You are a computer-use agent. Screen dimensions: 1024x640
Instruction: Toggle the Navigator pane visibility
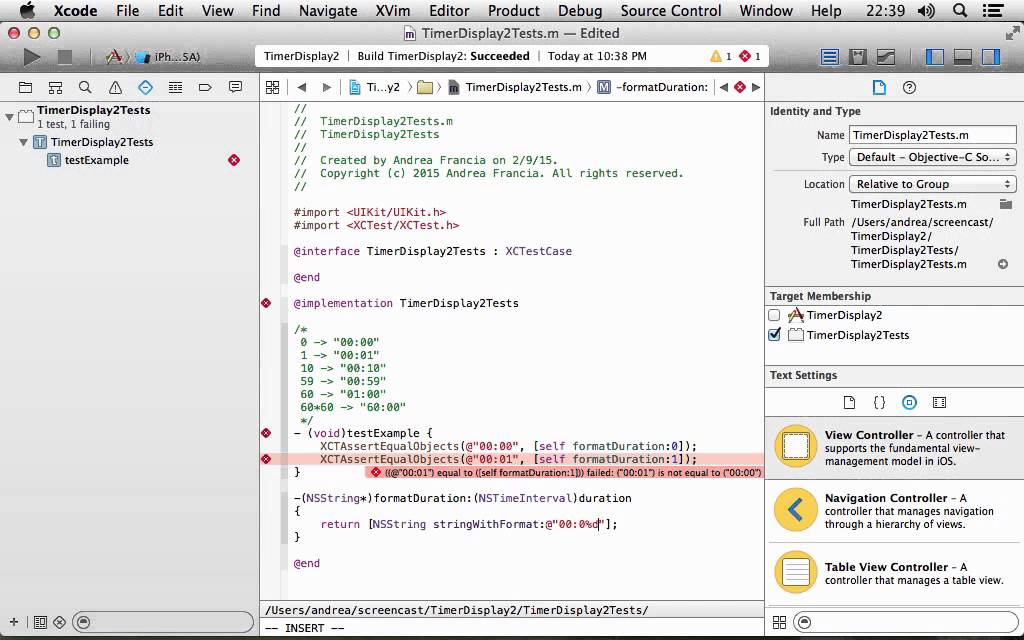[x=935, y=57]
